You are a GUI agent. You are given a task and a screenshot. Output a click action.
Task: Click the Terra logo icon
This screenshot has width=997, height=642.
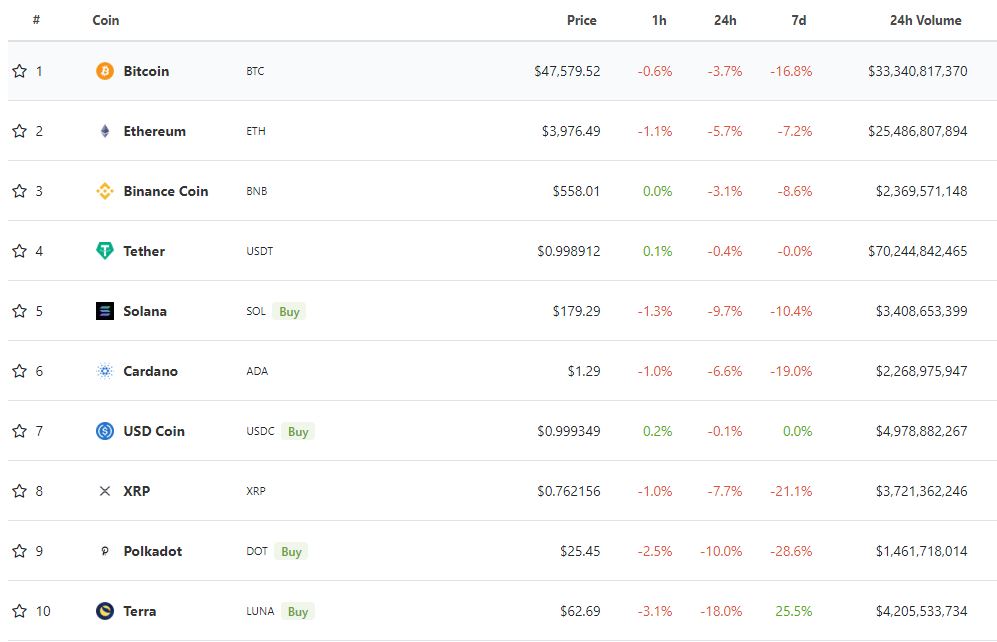tap(105, 611)
